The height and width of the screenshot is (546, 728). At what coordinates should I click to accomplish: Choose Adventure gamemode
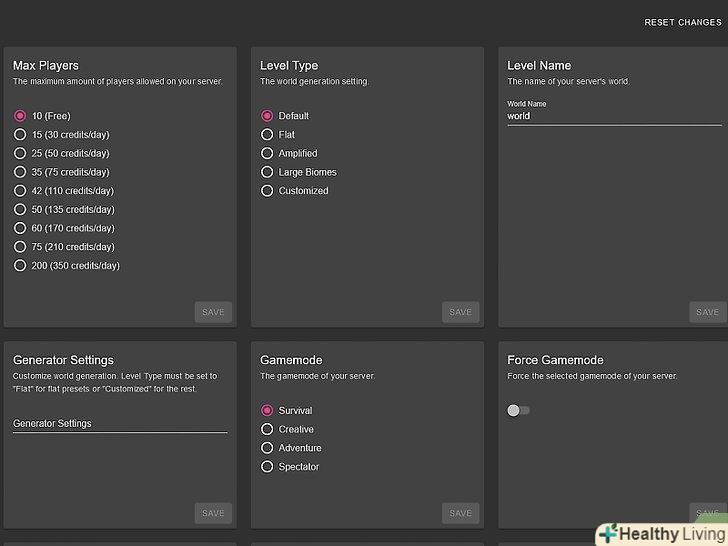(267, 448)
